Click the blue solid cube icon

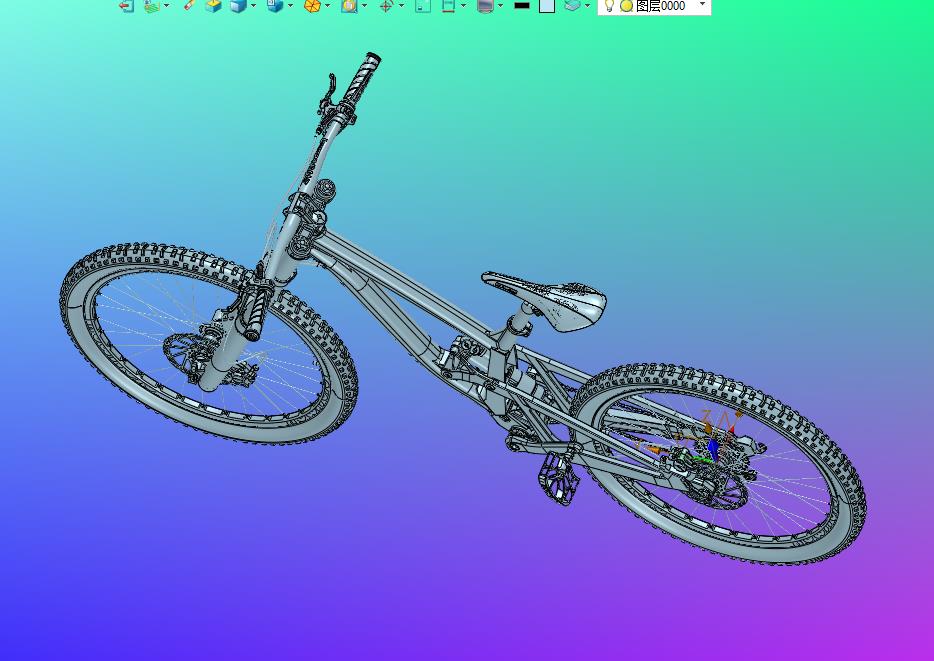238,6
